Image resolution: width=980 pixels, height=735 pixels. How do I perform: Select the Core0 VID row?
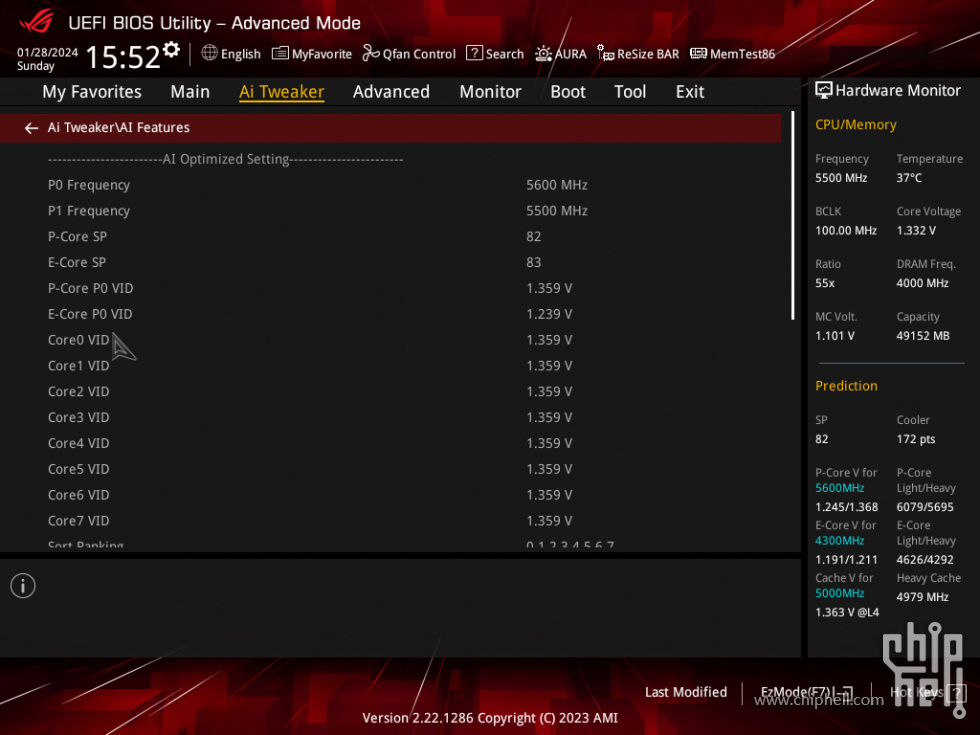pyautogui.click(x=391, y=340)
